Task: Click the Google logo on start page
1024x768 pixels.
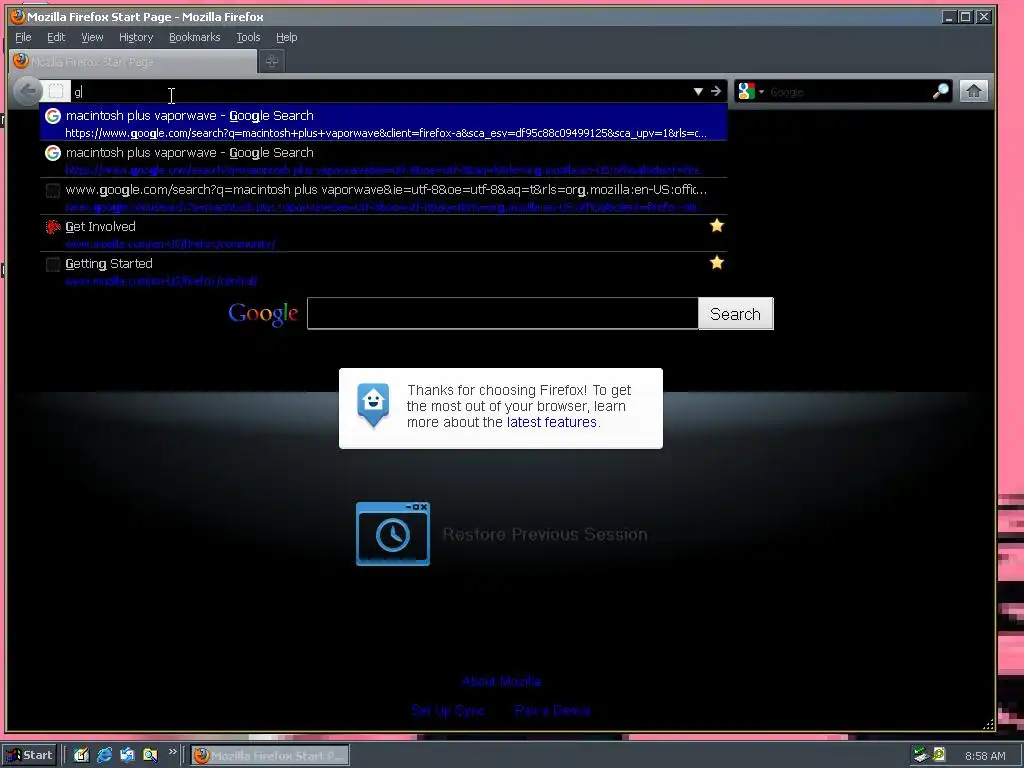Action: click(x=263, y=314)
